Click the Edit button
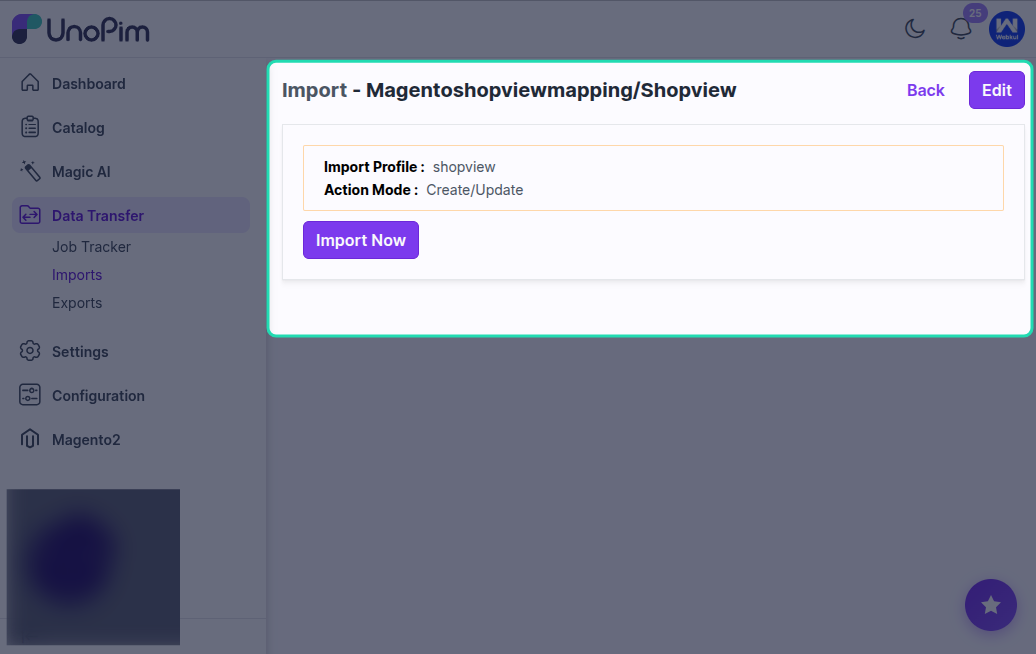 tap(996, 90)
